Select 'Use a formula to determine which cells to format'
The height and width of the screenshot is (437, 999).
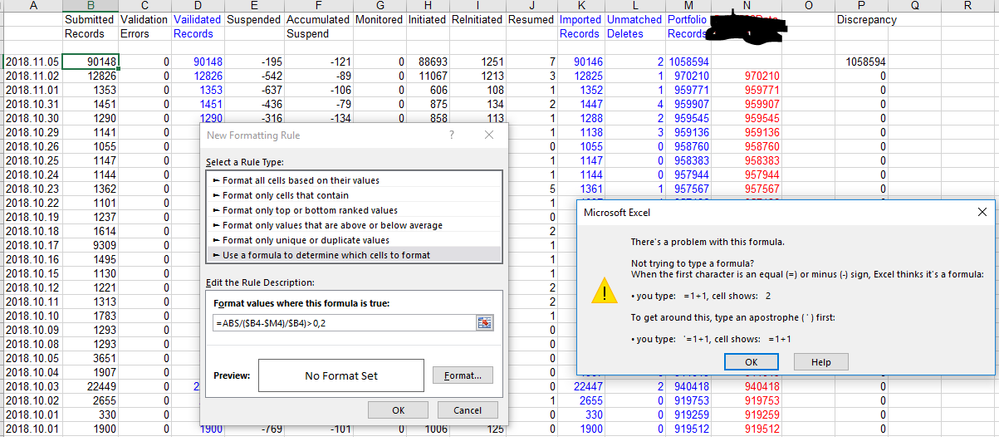(354, 255)
